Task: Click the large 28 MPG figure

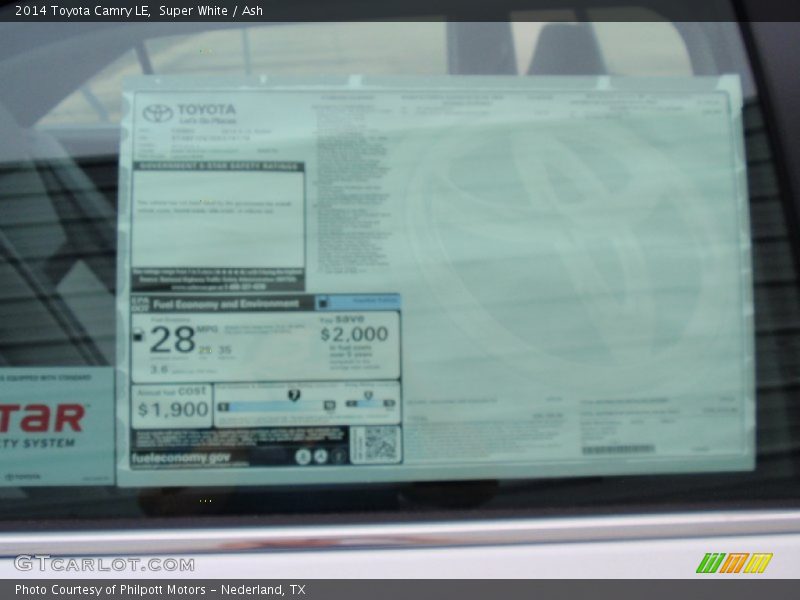Action: pos(172,340)
